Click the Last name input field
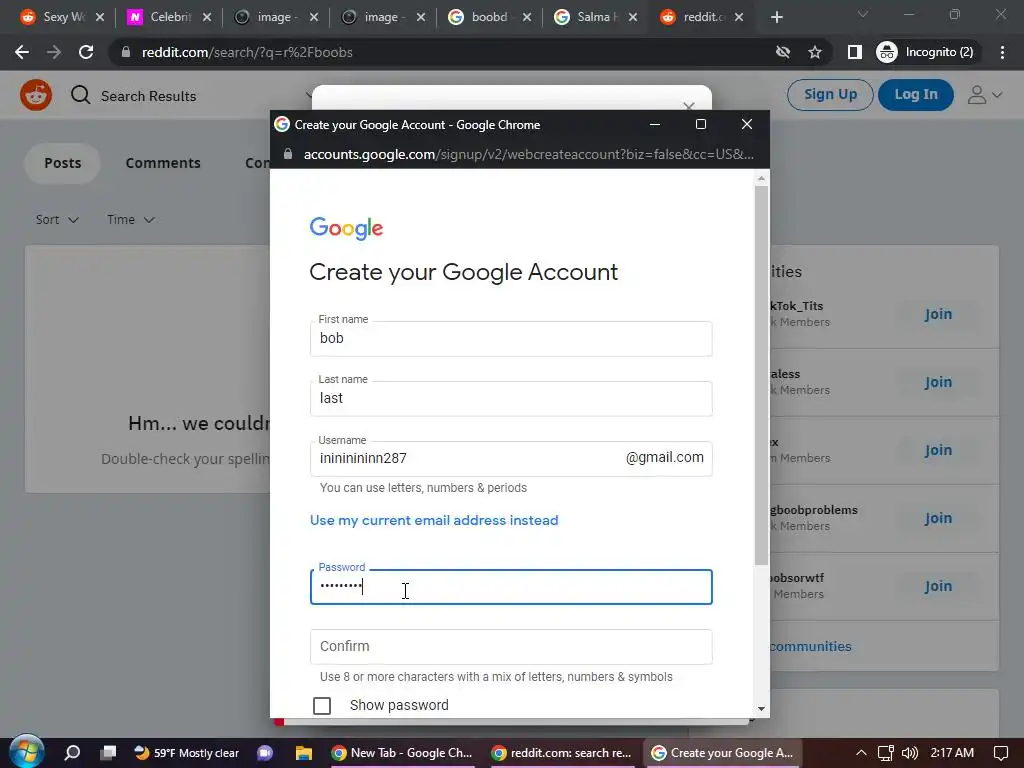Screen dimensions: 1024x768 coord(511,398)
